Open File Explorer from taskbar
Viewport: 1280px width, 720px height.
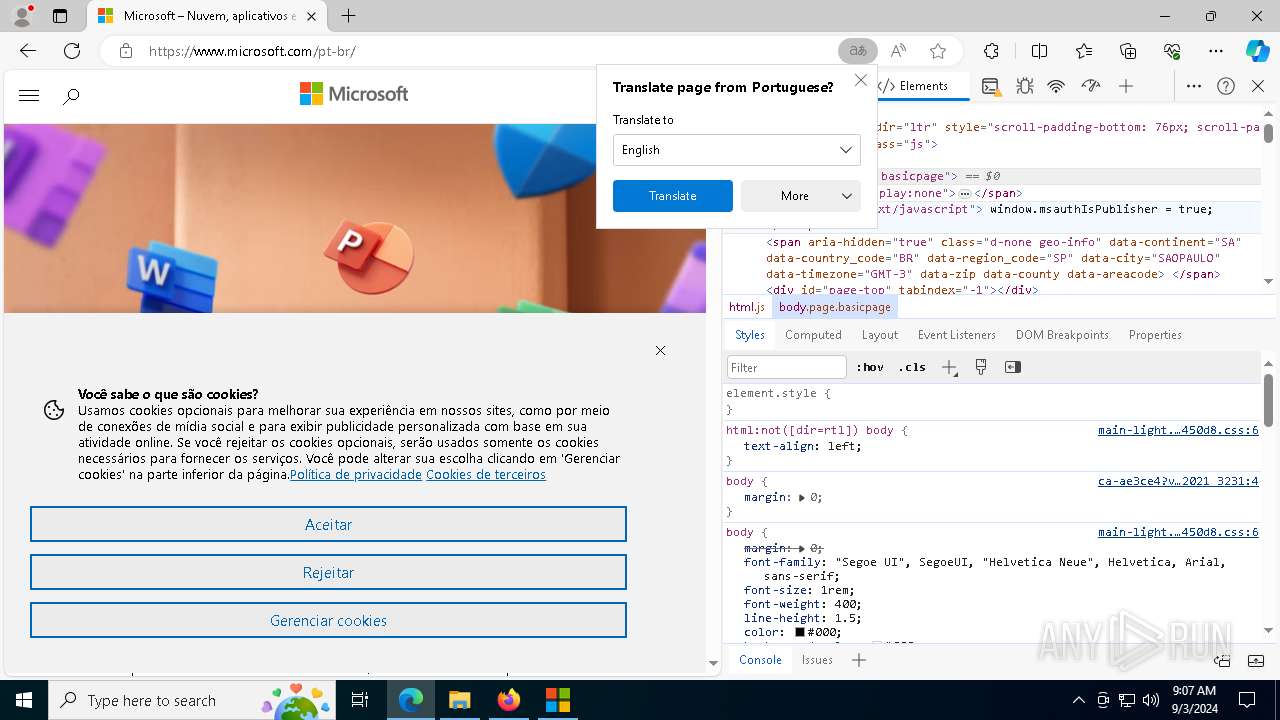pyautogui.click(x=460, y=700)
